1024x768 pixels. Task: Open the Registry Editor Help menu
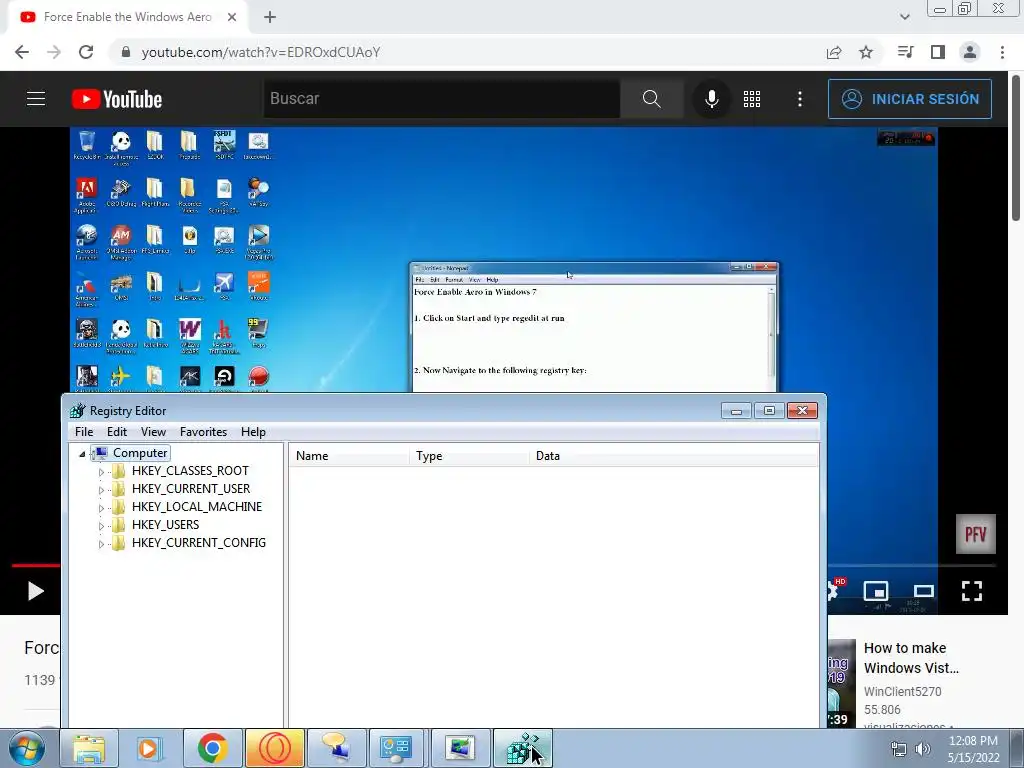tap(253, 432)
